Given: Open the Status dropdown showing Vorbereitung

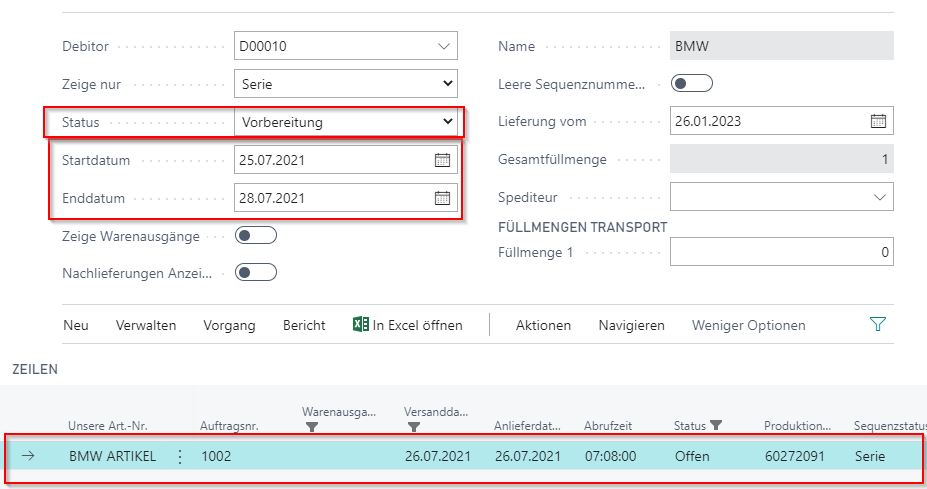Looking at the screenshot, I should [446, 122].
